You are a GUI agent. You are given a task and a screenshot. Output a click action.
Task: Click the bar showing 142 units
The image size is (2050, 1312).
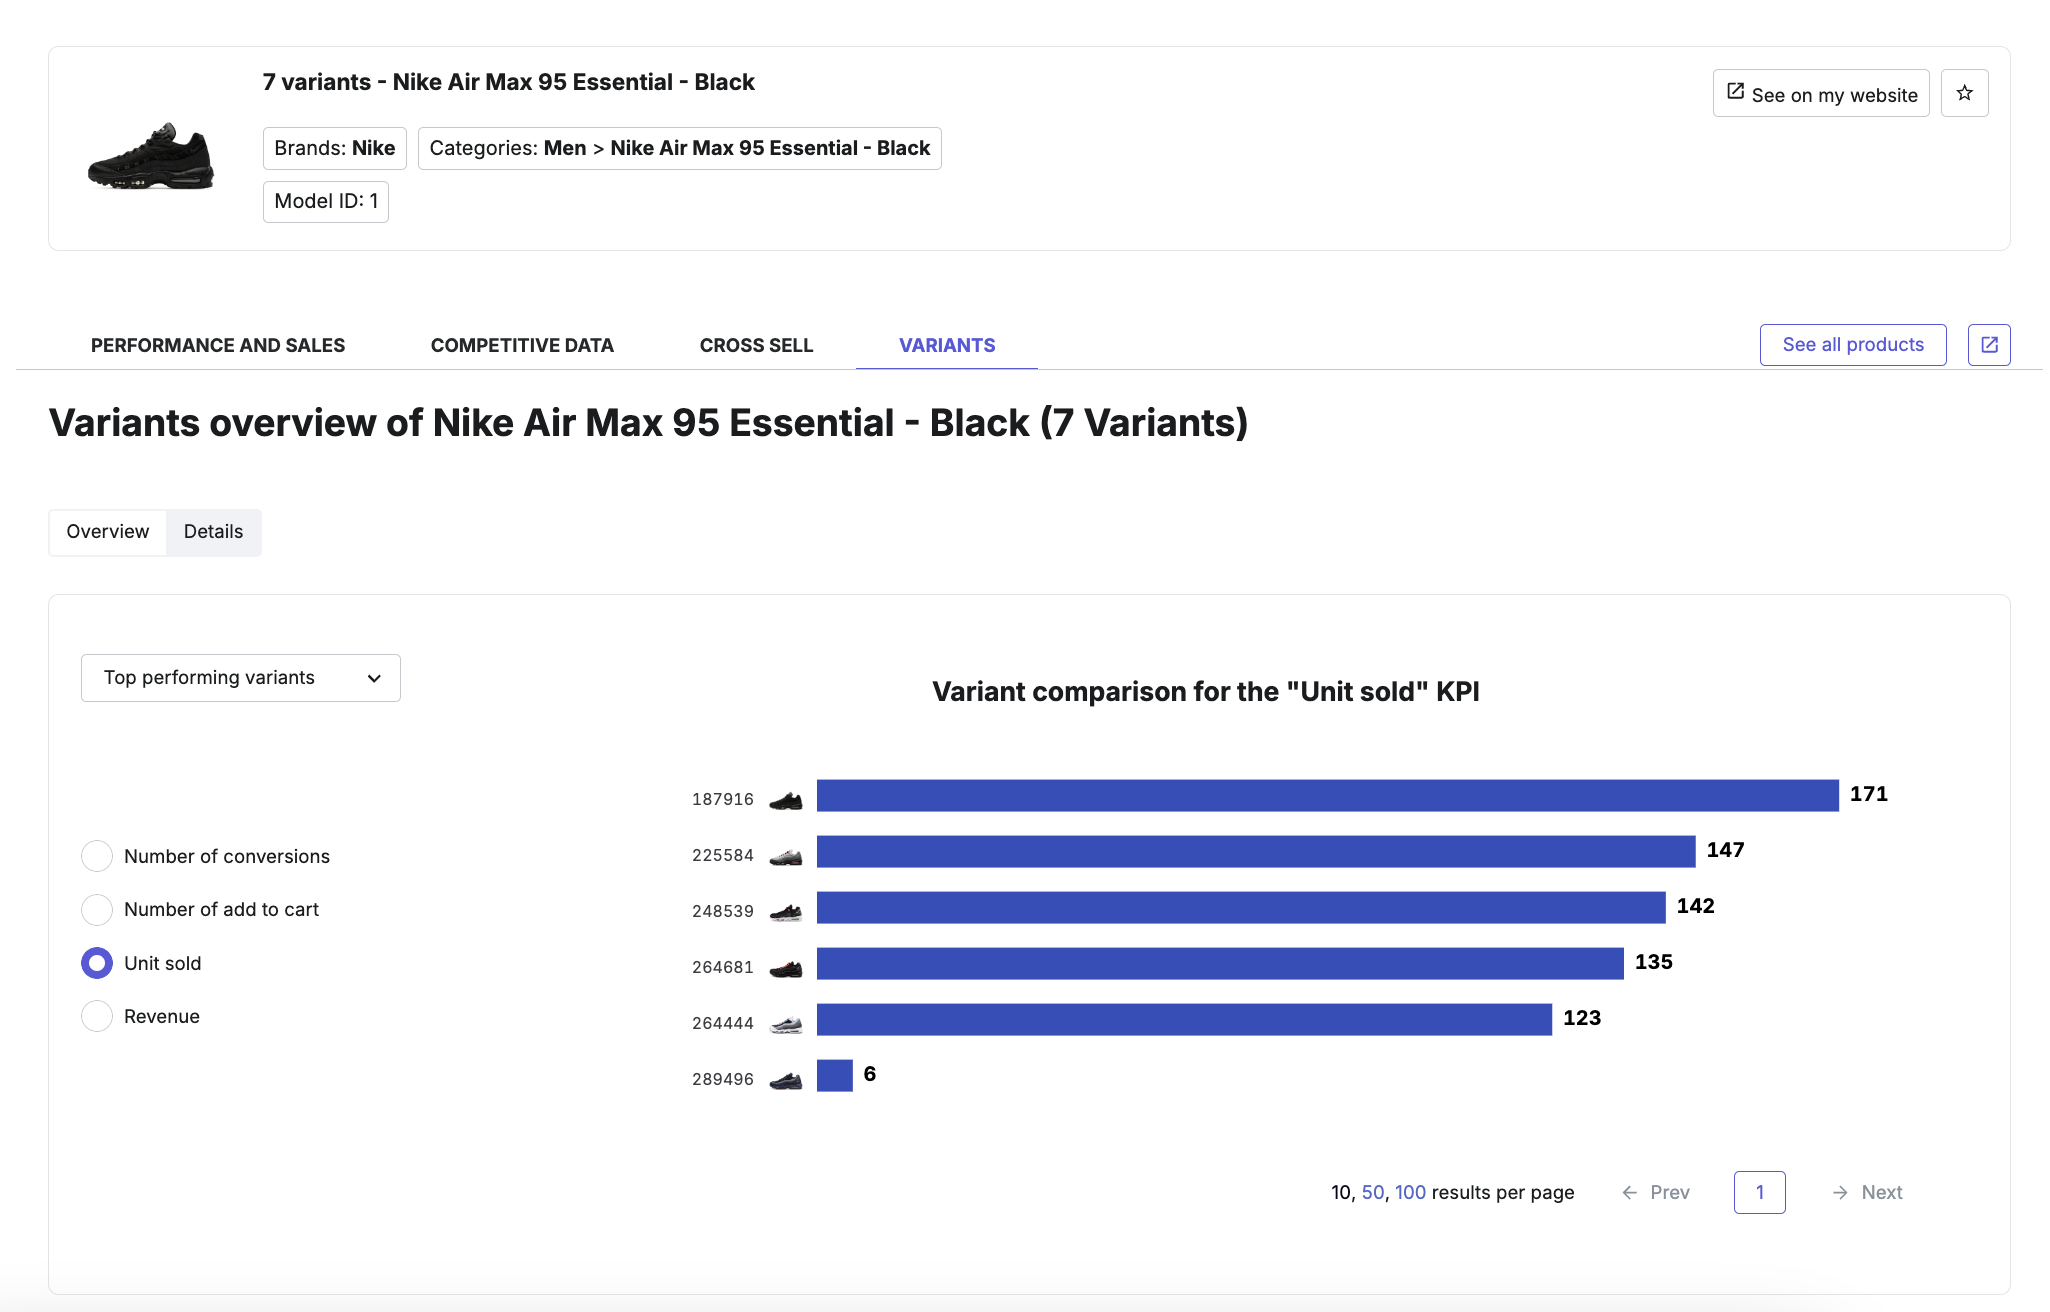coord(1241,907)
